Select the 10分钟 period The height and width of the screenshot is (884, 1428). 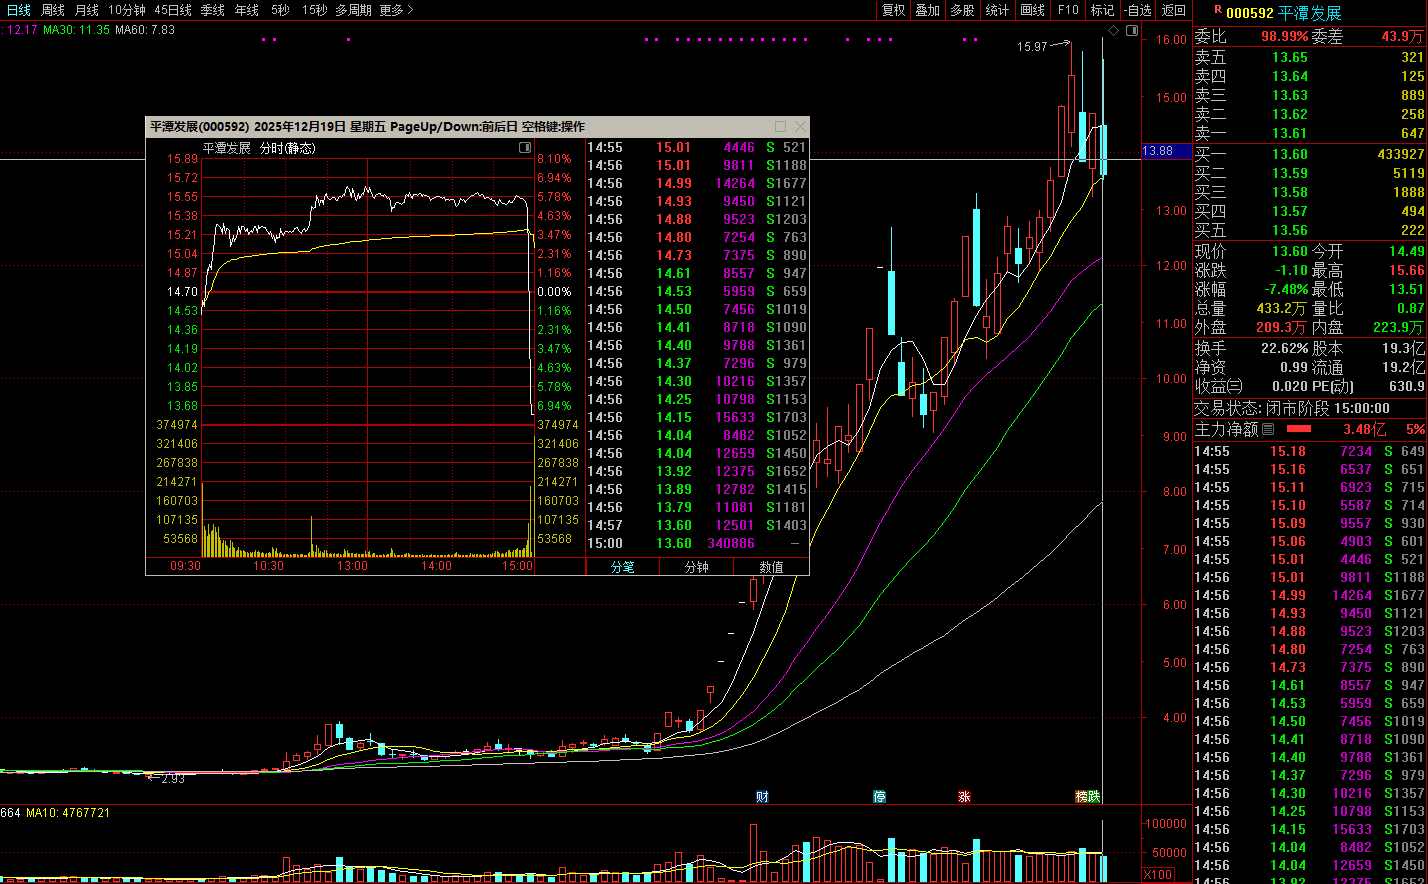pos(127,10)
